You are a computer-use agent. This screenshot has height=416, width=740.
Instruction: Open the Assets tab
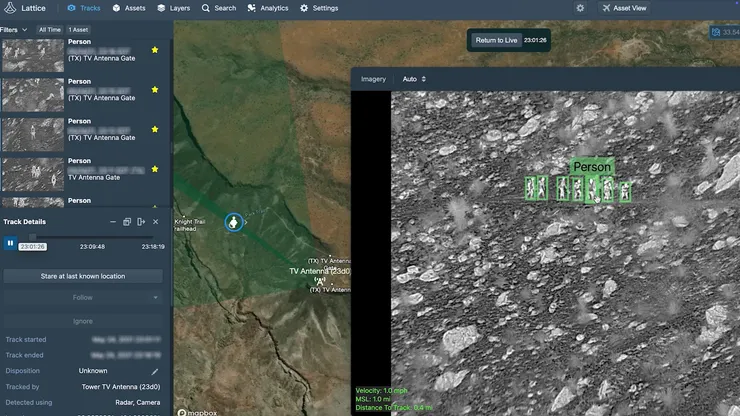[x=128, y=8]
